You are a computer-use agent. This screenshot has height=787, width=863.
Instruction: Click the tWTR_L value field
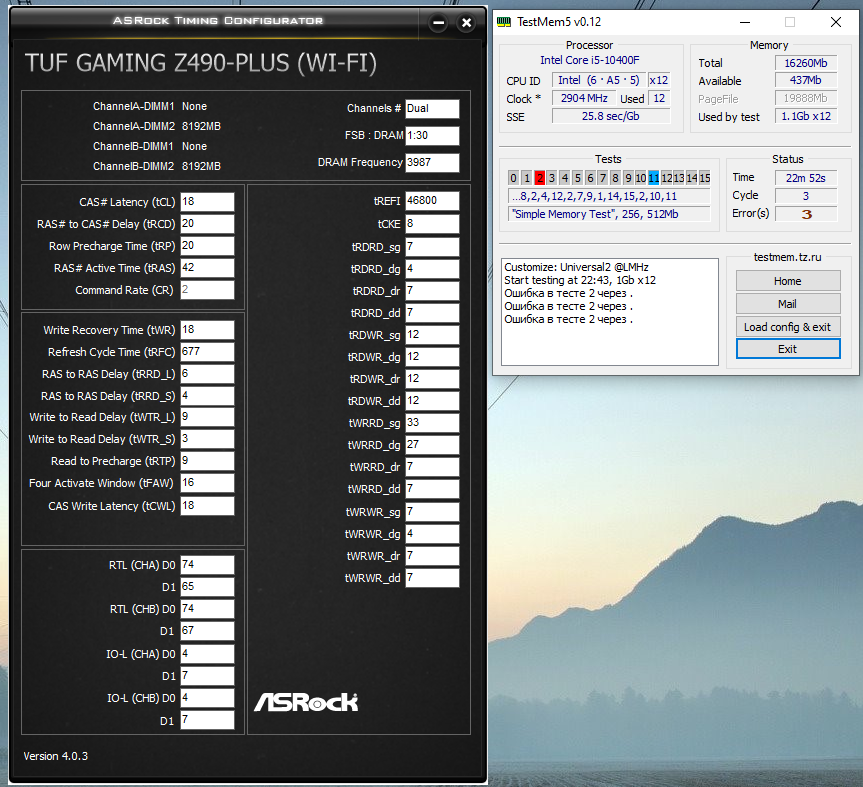pyautogui.click(x=207, y=417)
